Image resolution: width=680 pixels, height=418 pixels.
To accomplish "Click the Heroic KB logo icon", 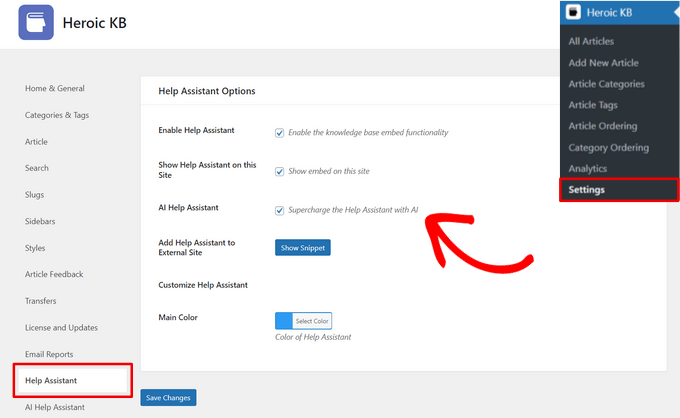I will (x=36, y=22).
